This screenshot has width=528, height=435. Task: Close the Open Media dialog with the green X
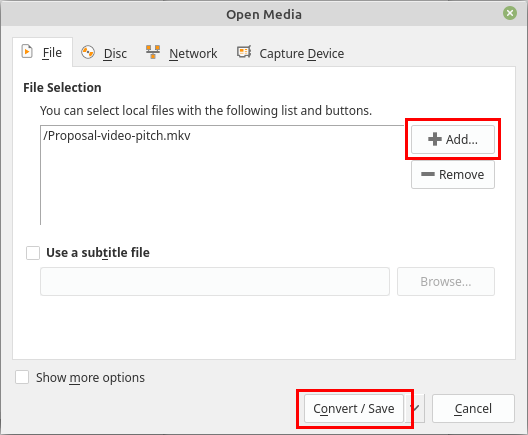coord(510,13)
